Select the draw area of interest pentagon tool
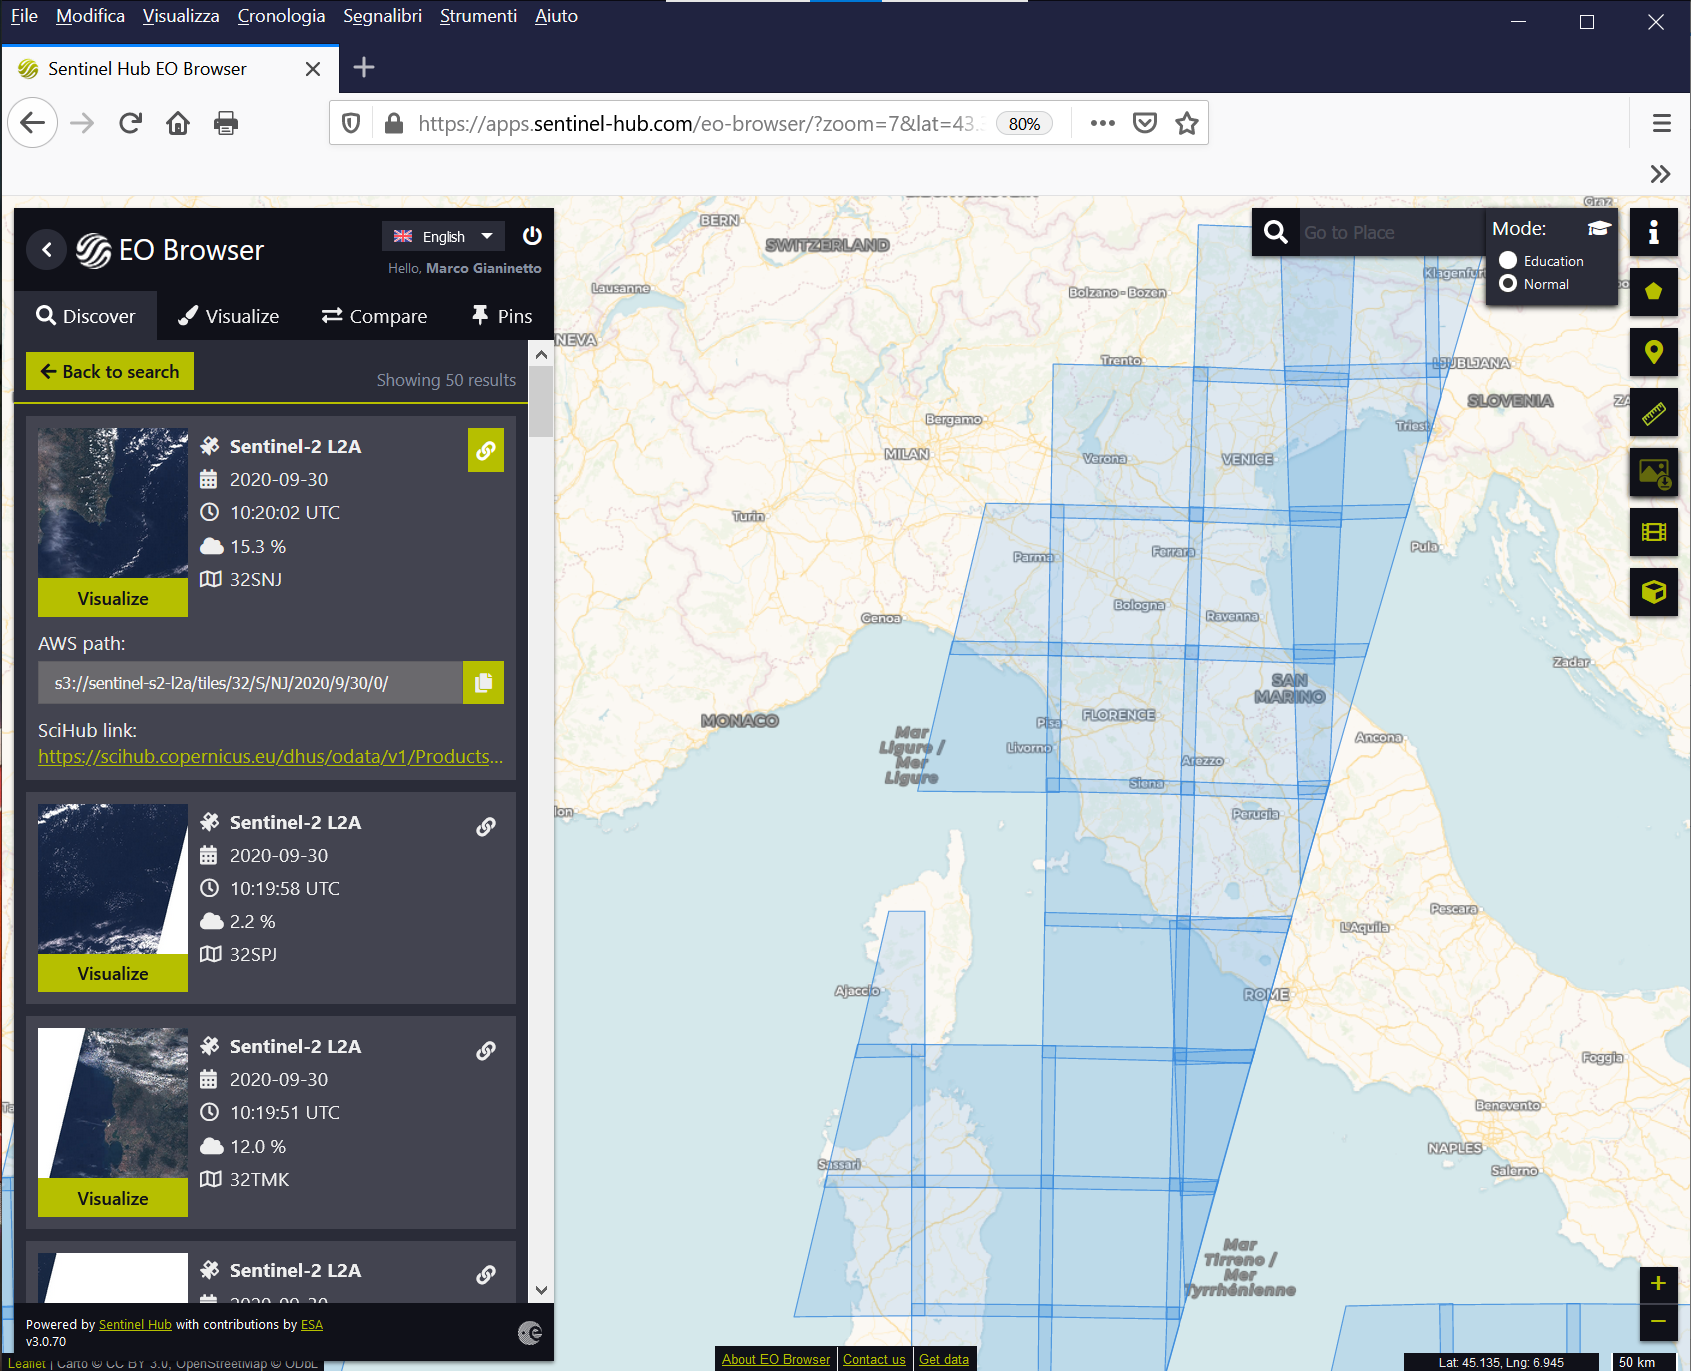The height and width of the screenshot is (1371, 1691). [x=1654, y=292]
